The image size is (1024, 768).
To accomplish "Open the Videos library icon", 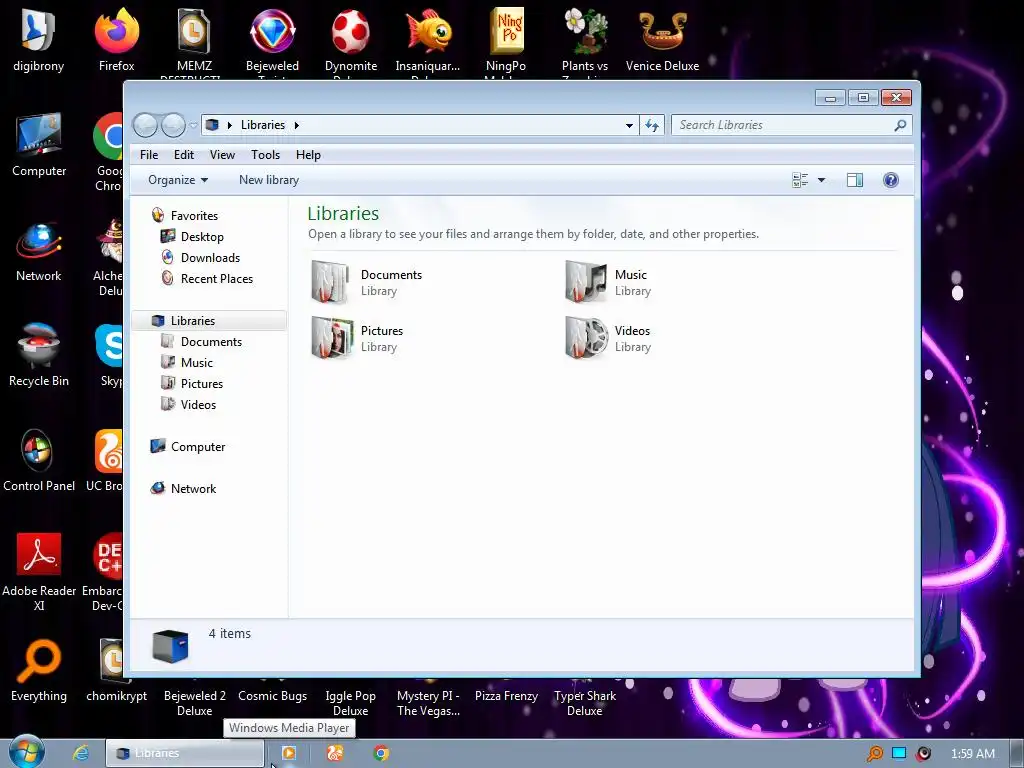I will click(586, 338).
